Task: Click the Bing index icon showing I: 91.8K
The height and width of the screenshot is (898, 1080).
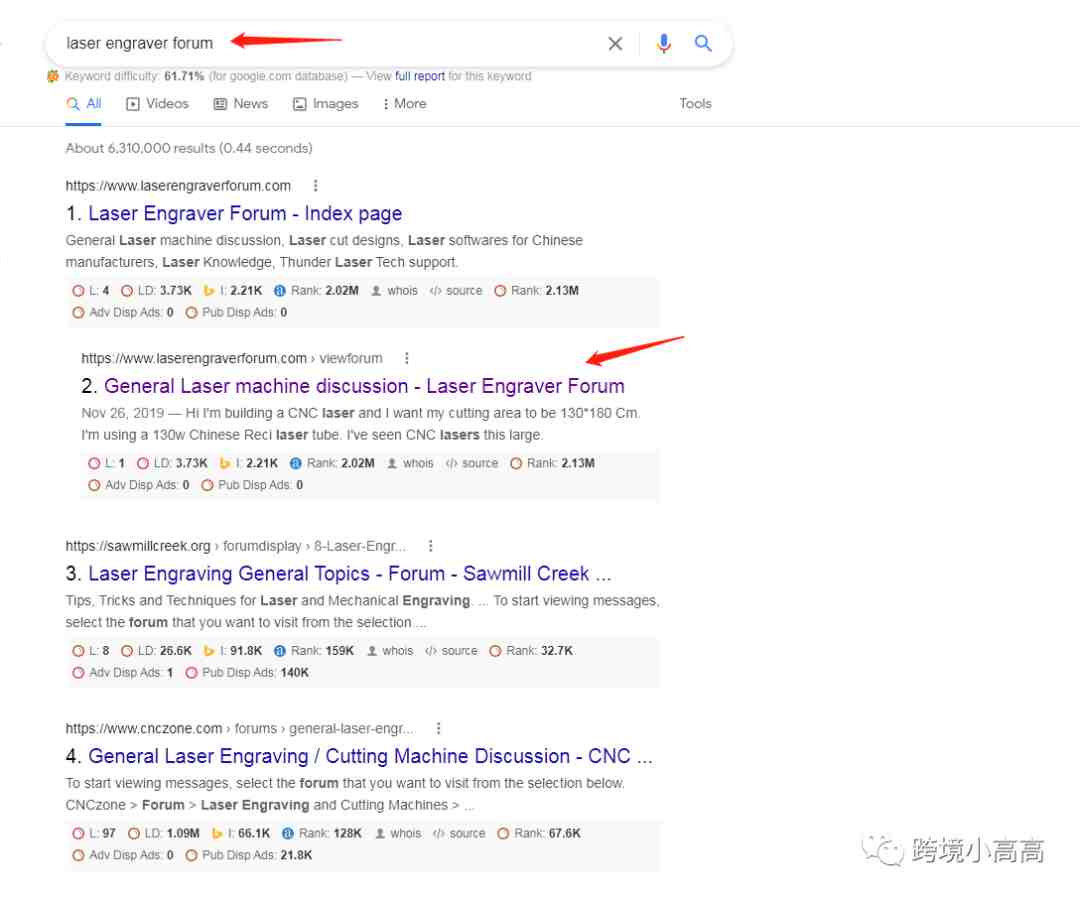Action: (x=209, y=651)
